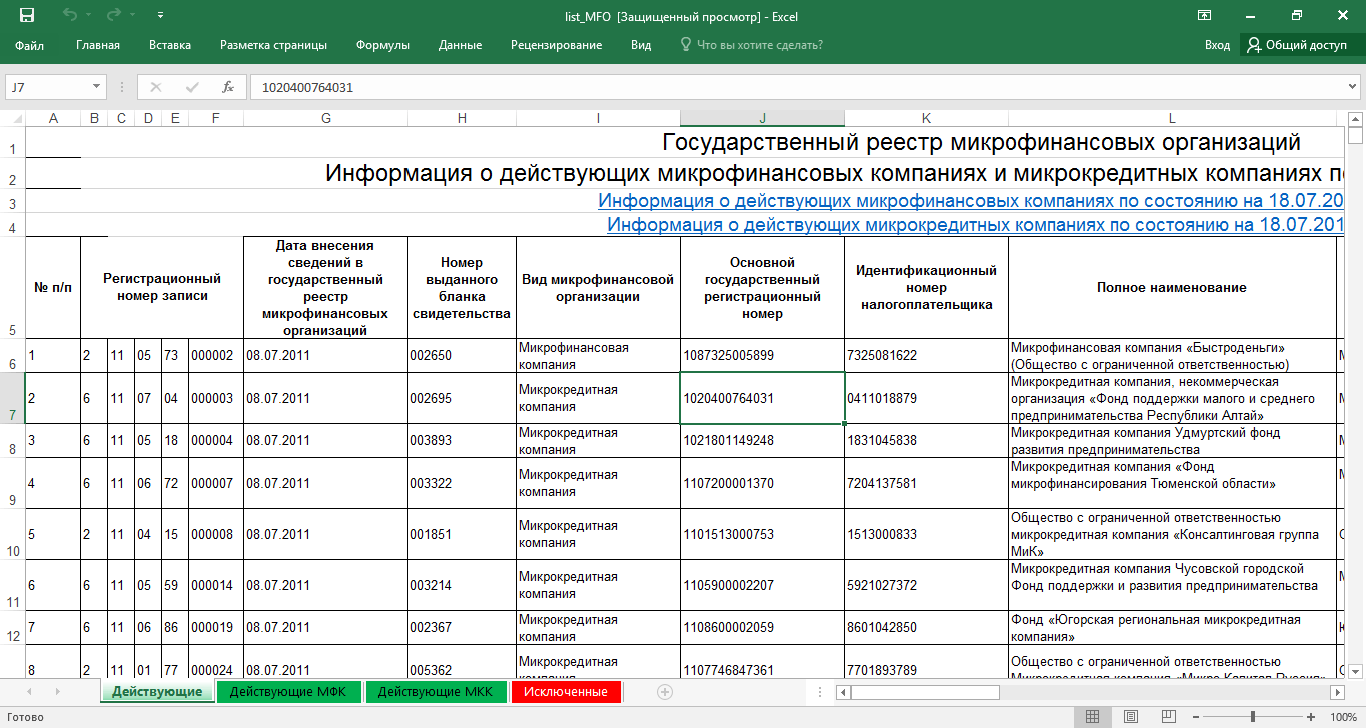The width and height of the screenshot is (1366, 728).
Task: Expand the formula bar
Action: pos(1353,87)
